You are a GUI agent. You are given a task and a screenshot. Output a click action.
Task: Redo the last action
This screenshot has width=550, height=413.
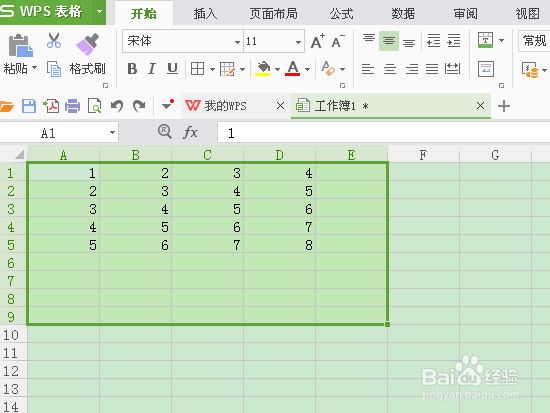click(139, 106)
